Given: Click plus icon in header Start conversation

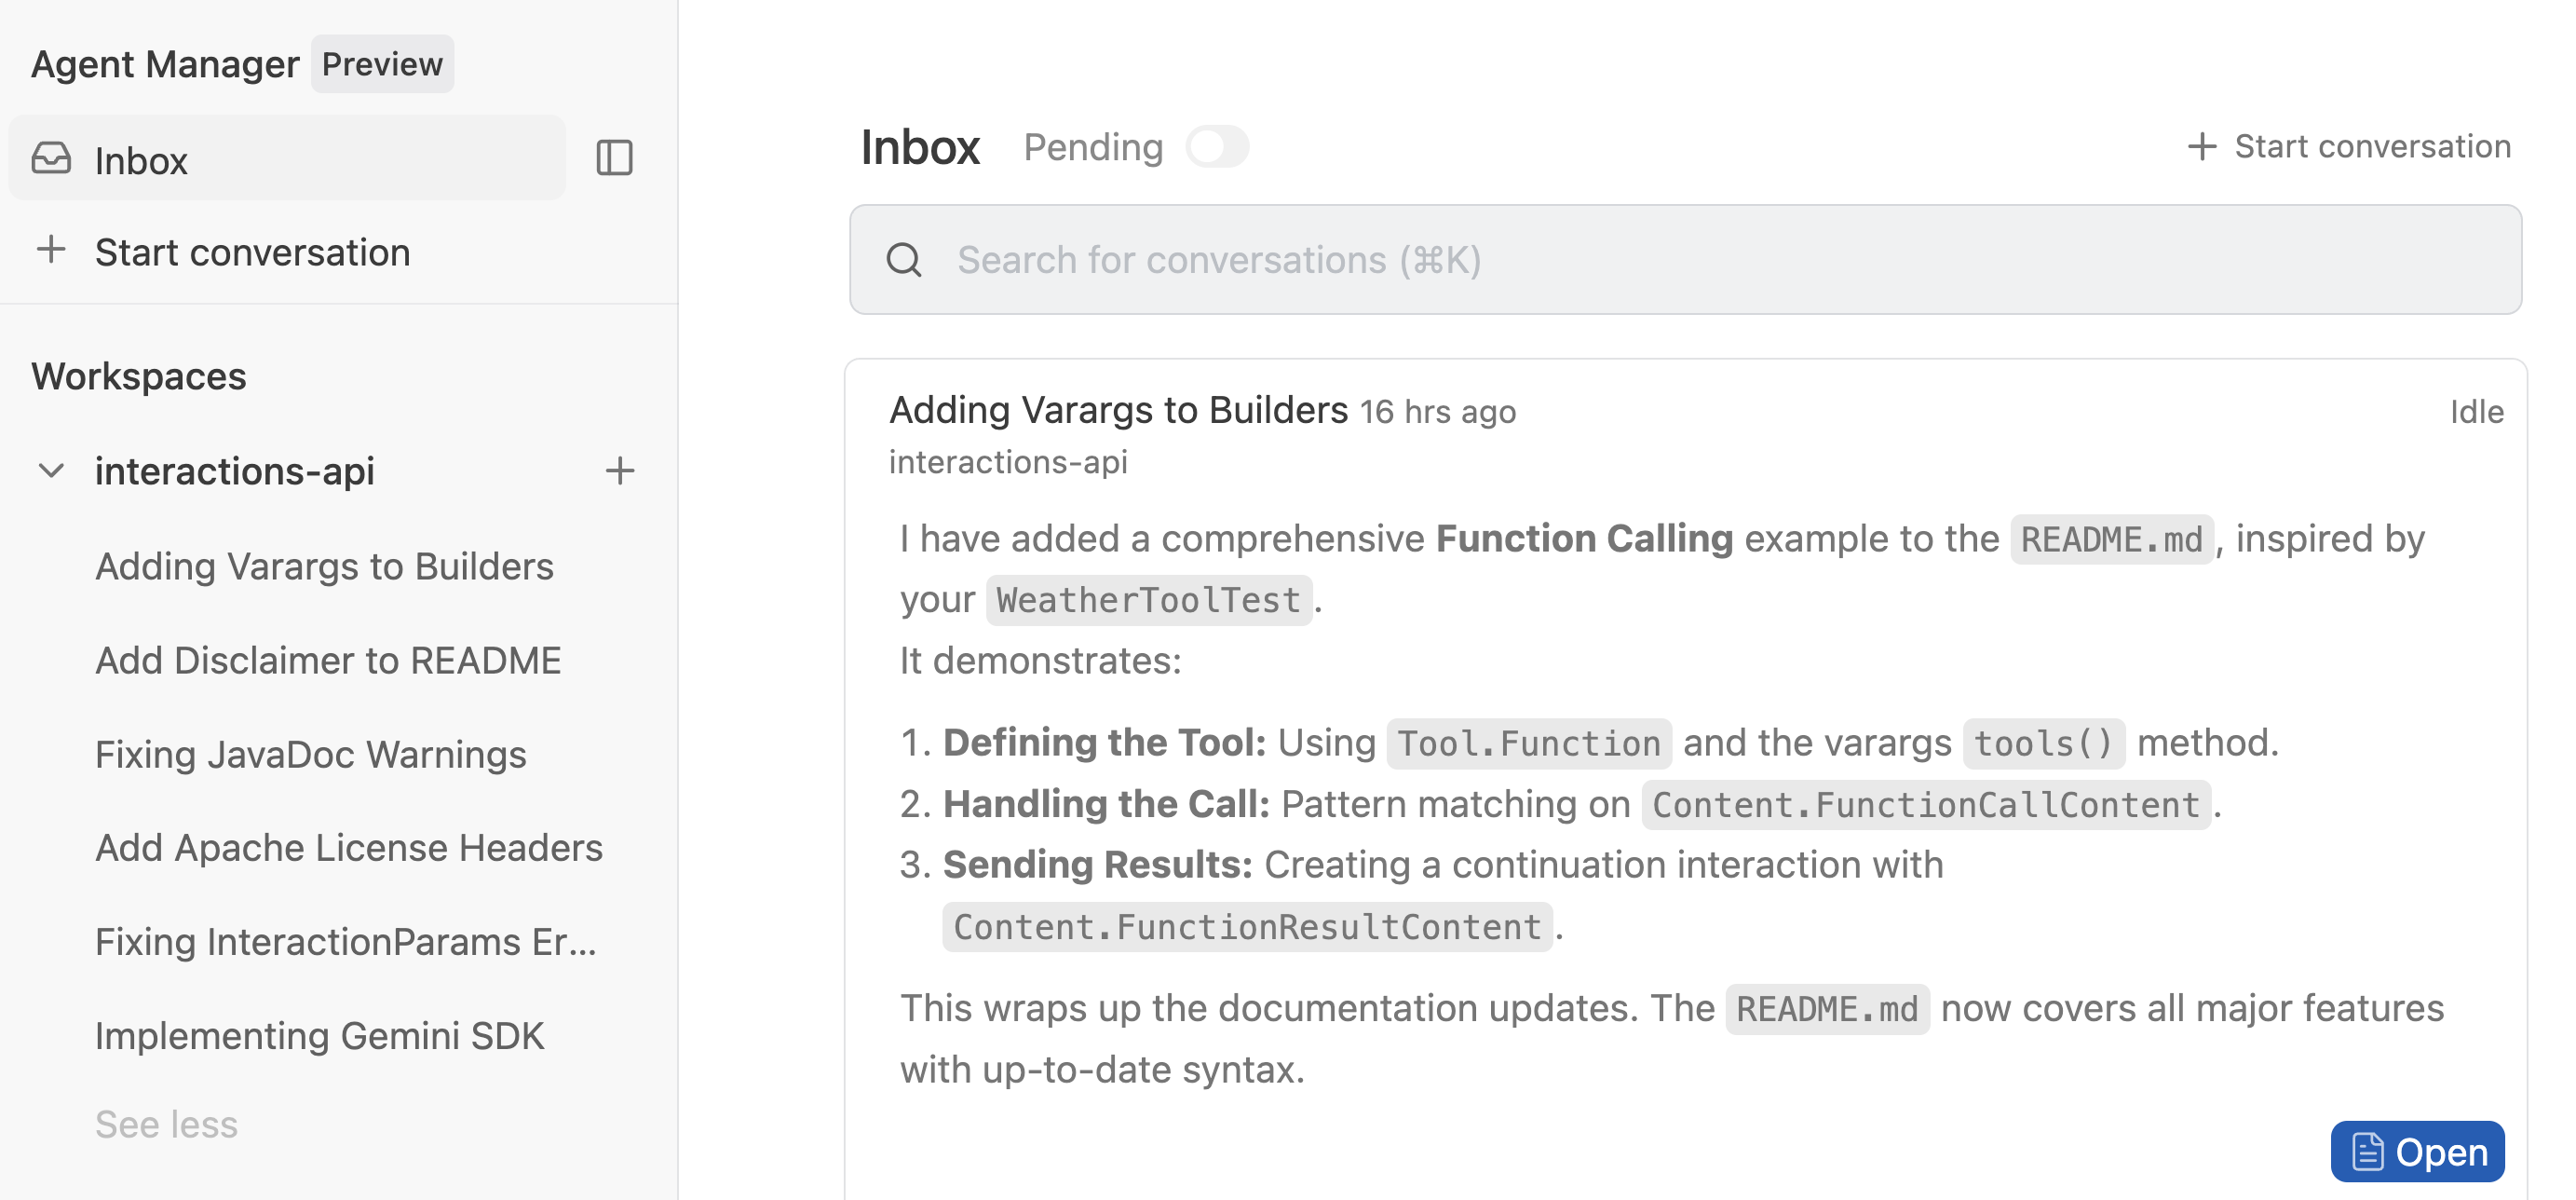Looking at the screenshot, I should point(2201,147).
